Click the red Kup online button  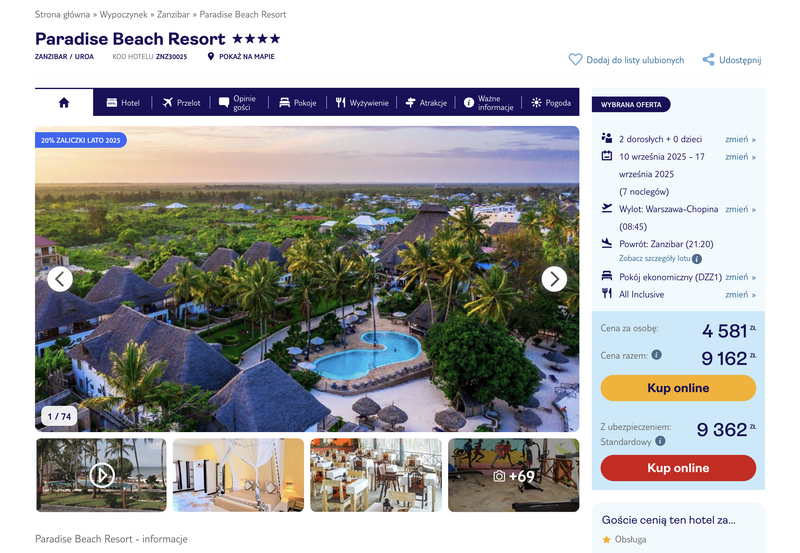[678, 468]
